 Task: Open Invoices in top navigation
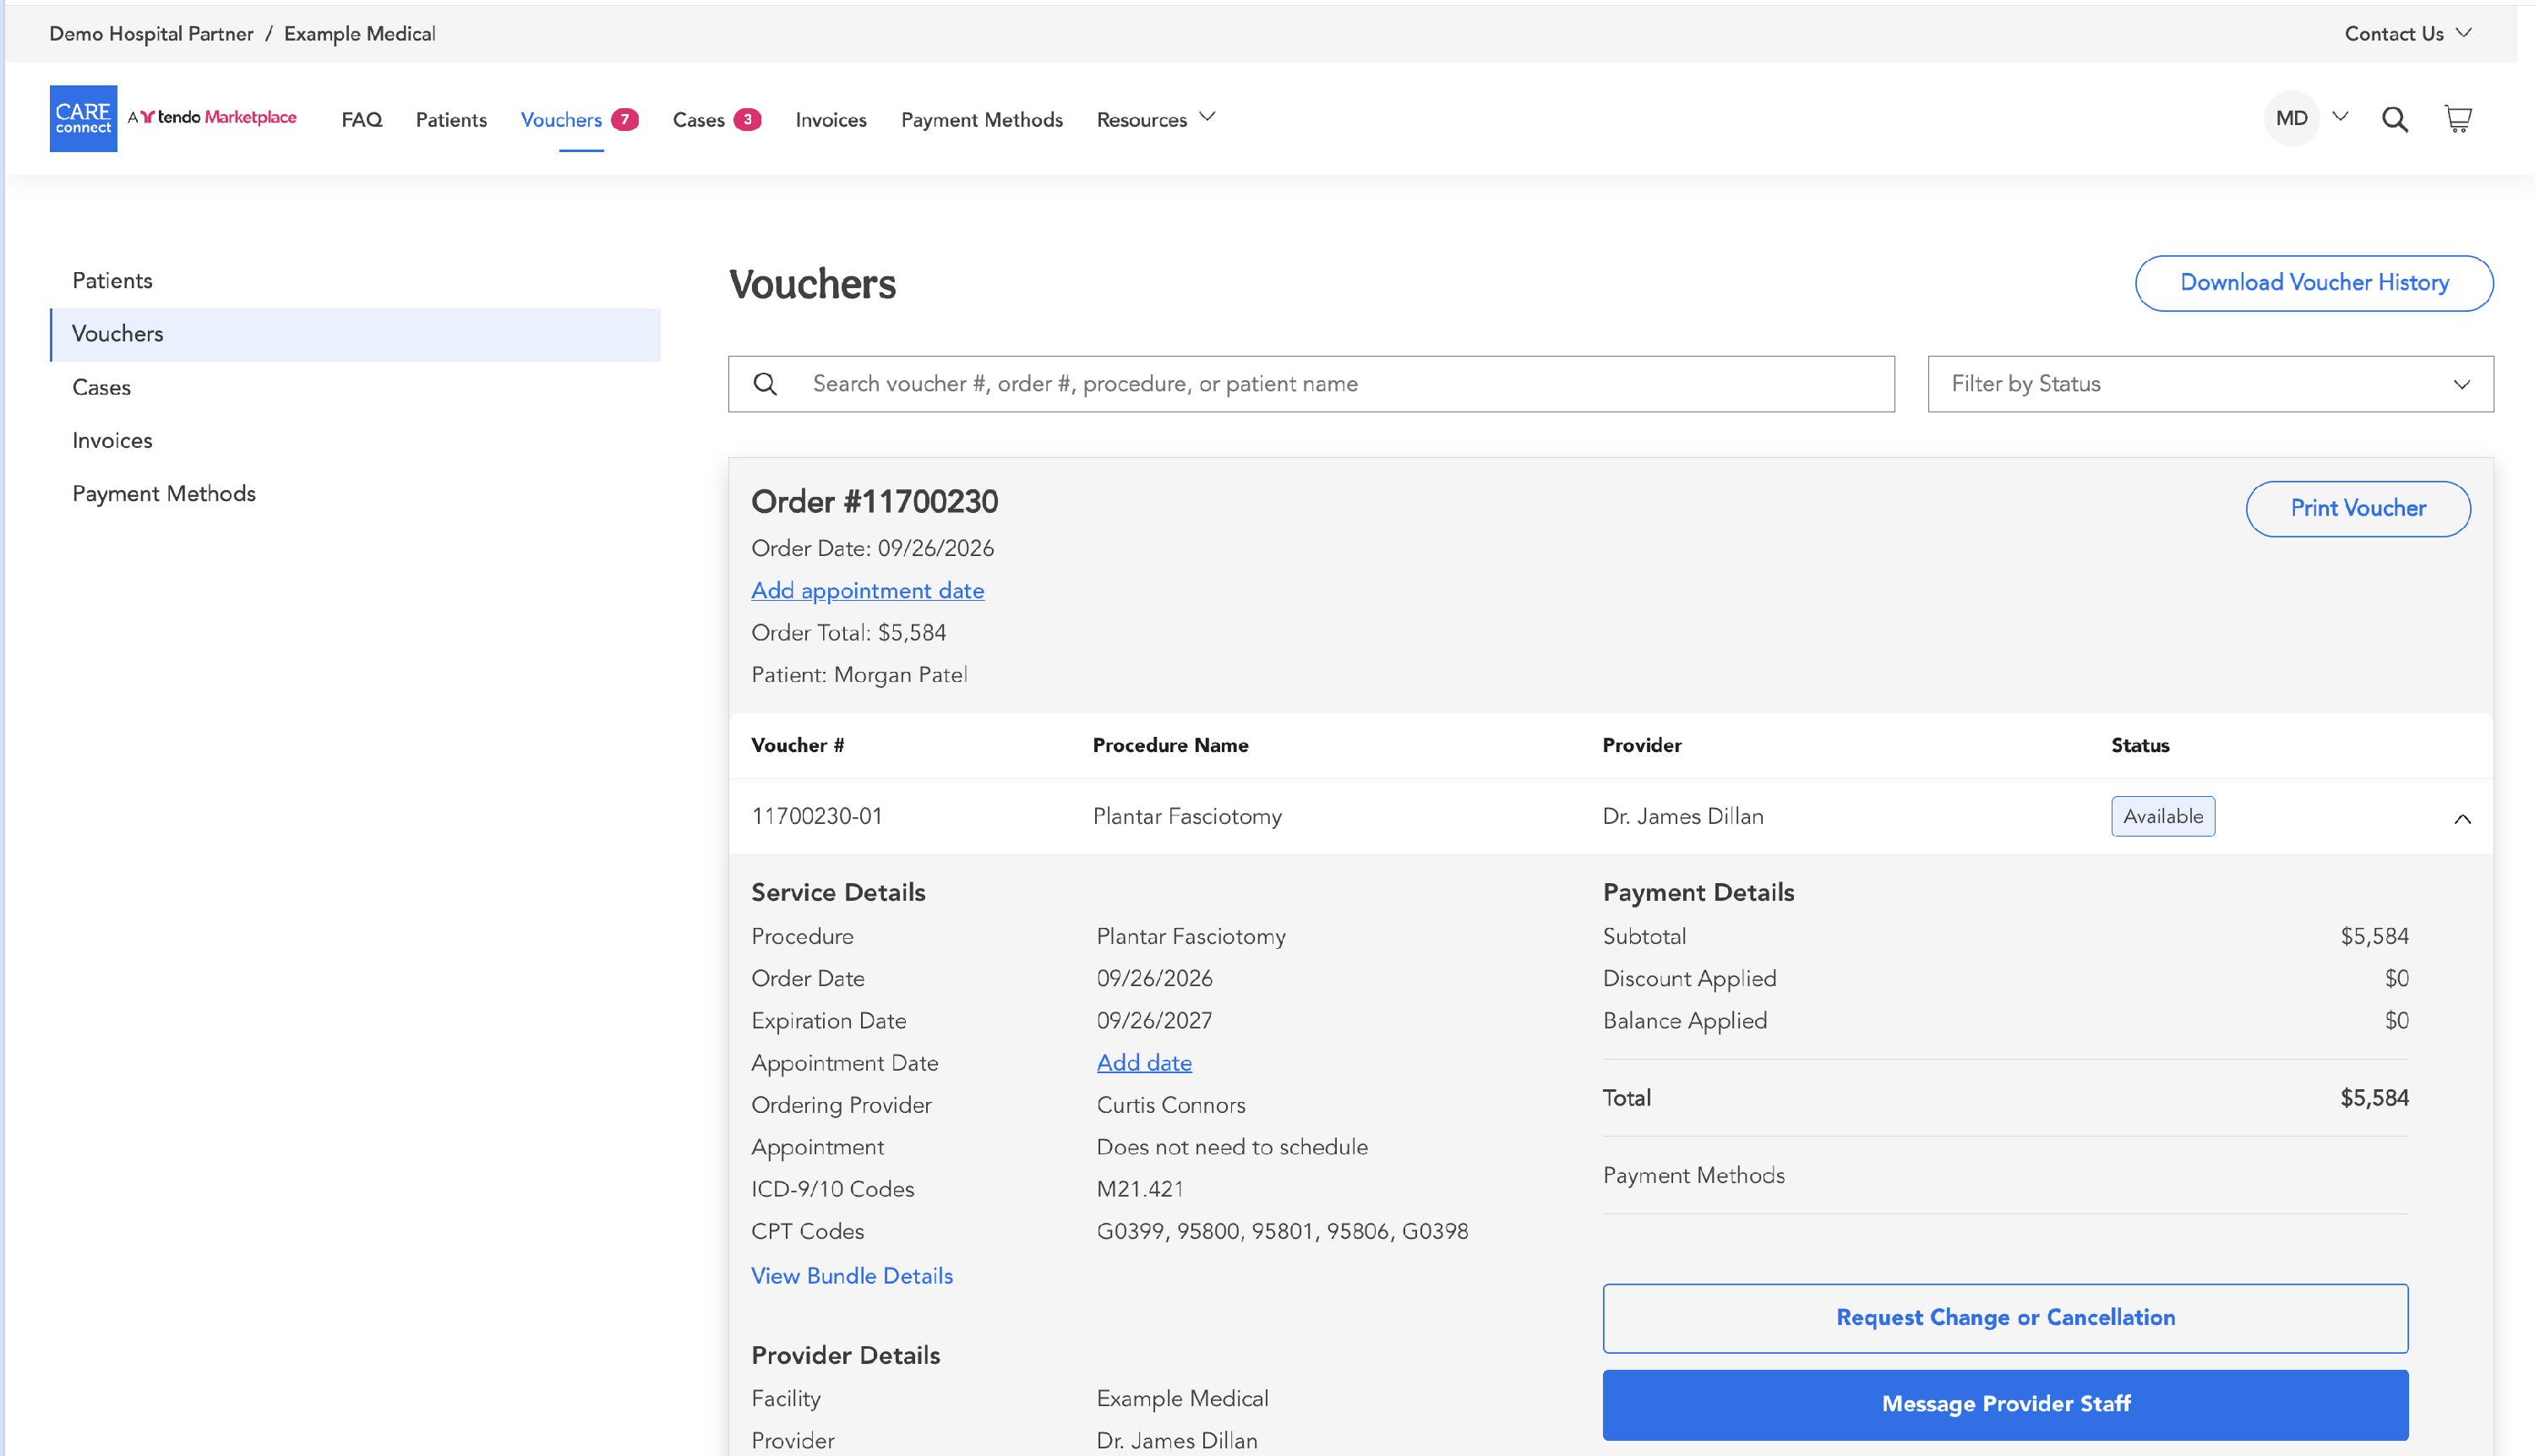point(831,119)
